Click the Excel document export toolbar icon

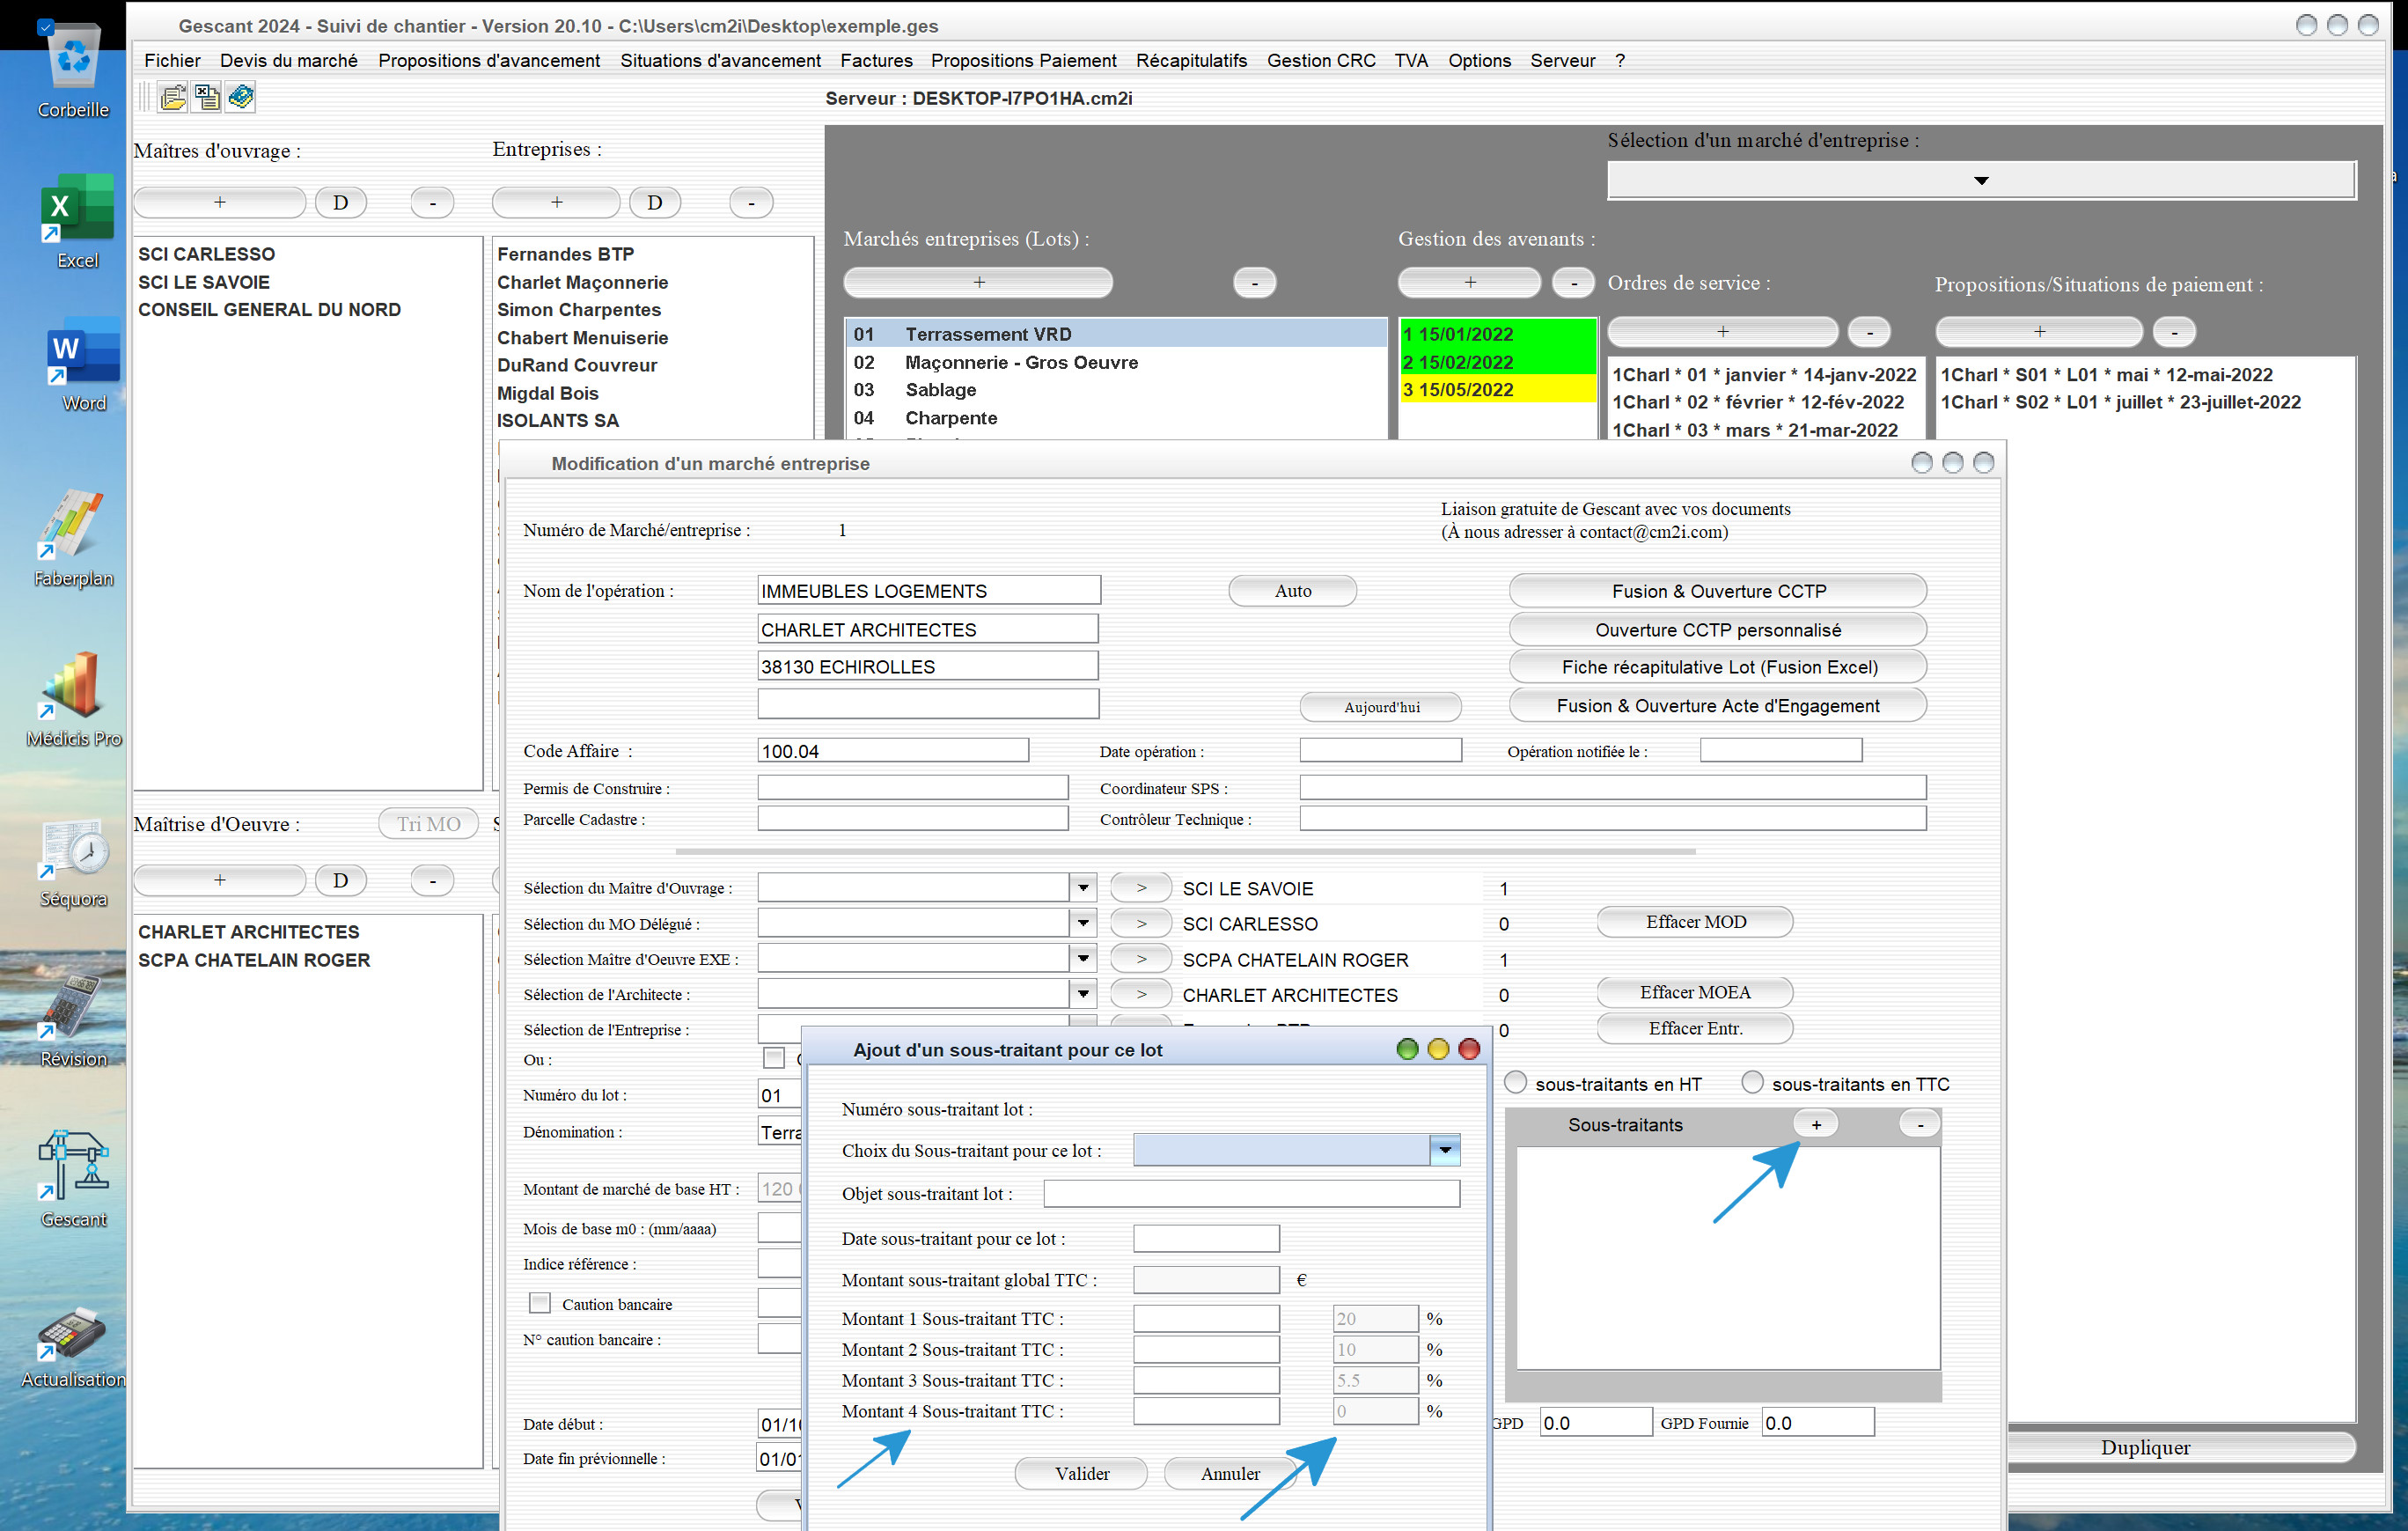tap(207, 97)
